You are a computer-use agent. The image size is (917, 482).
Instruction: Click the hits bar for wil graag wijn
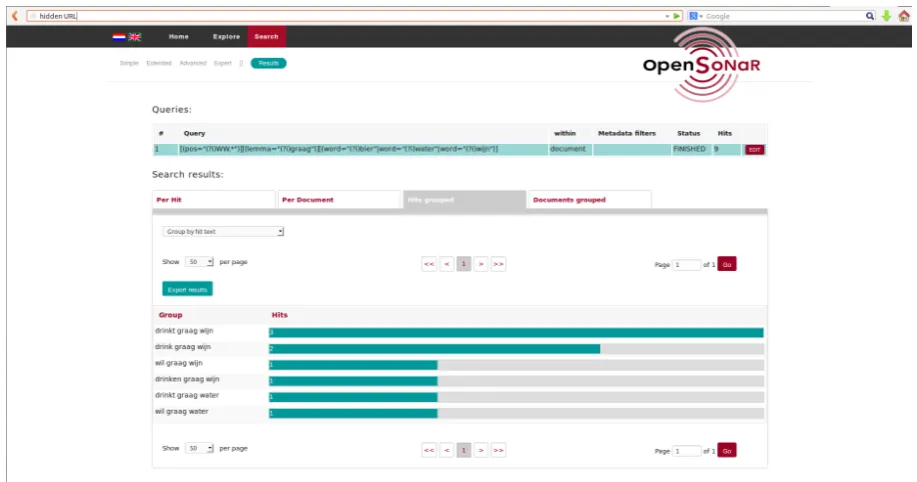[x=353, y=365]
